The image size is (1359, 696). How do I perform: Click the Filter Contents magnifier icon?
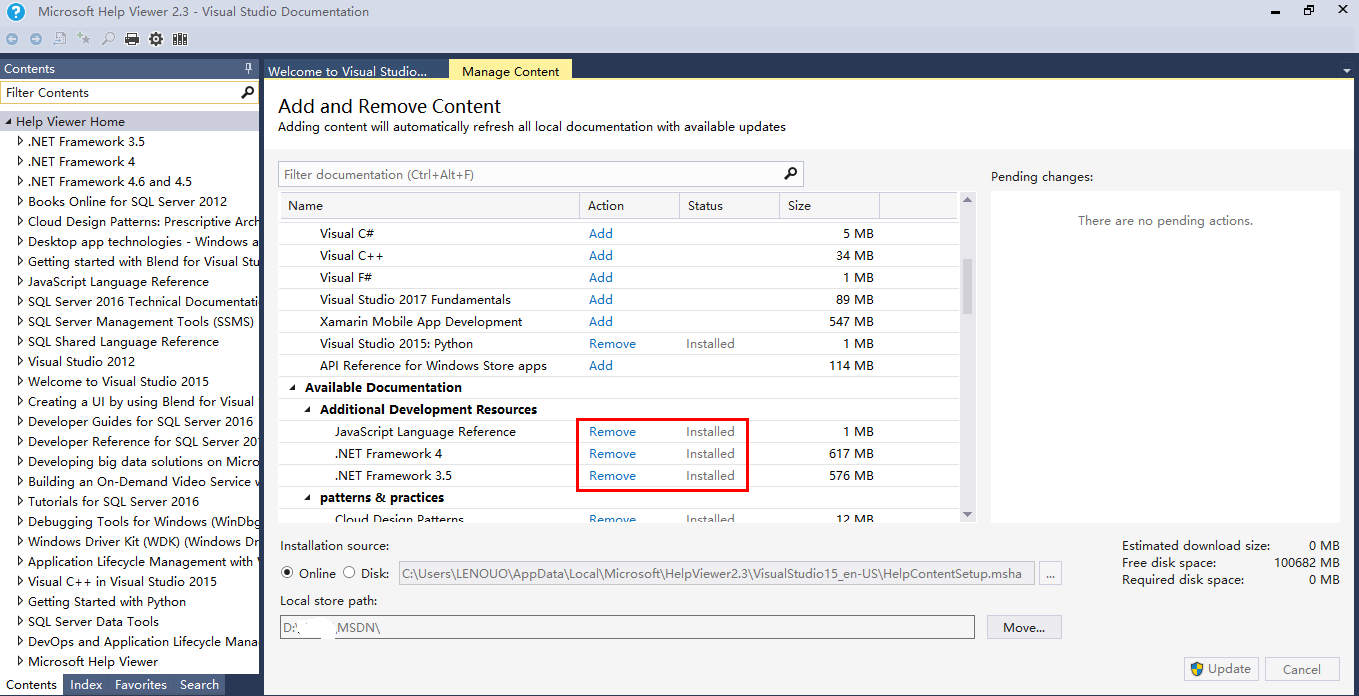[x=248, y=92]
